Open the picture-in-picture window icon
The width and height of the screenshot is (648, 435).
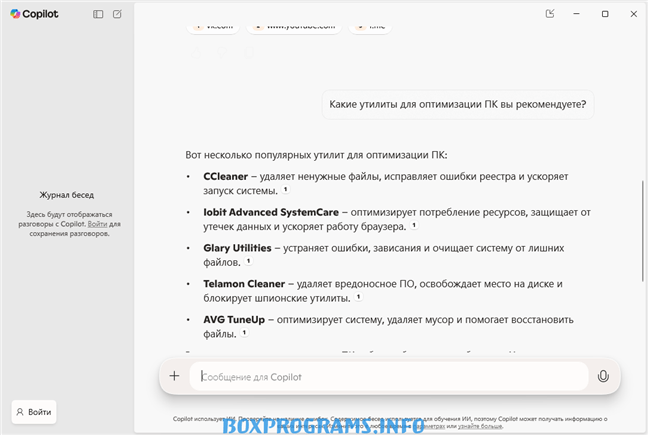pyautogui.click(x=550, y=14)
